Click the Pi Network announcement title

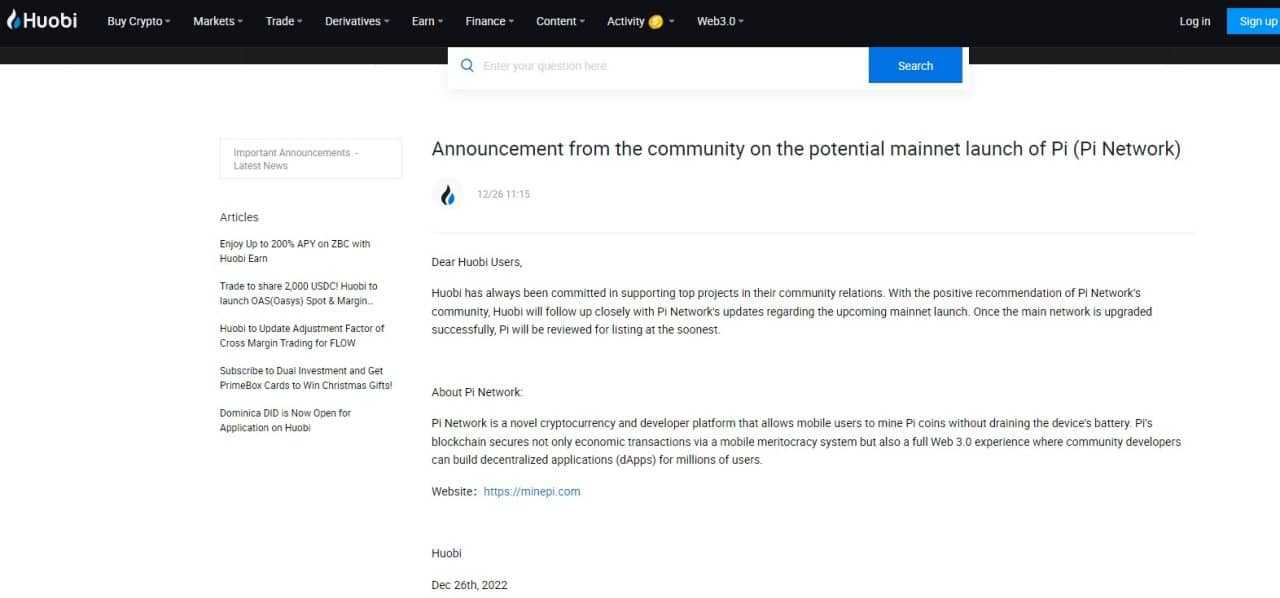[x=806, y=149]
